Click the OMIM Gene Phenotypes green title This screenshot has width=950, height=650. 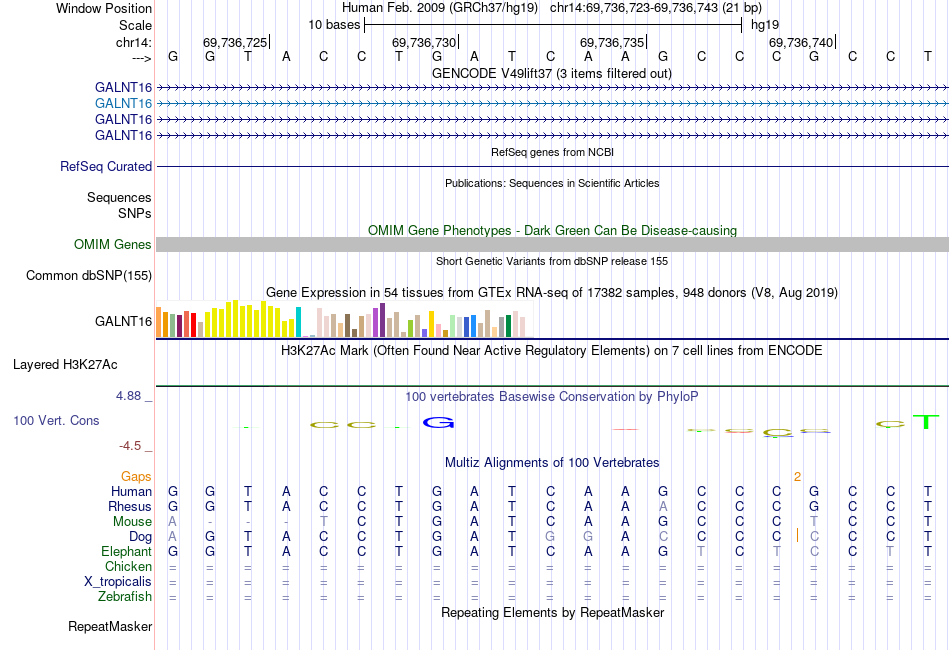[x=552, y=231]
